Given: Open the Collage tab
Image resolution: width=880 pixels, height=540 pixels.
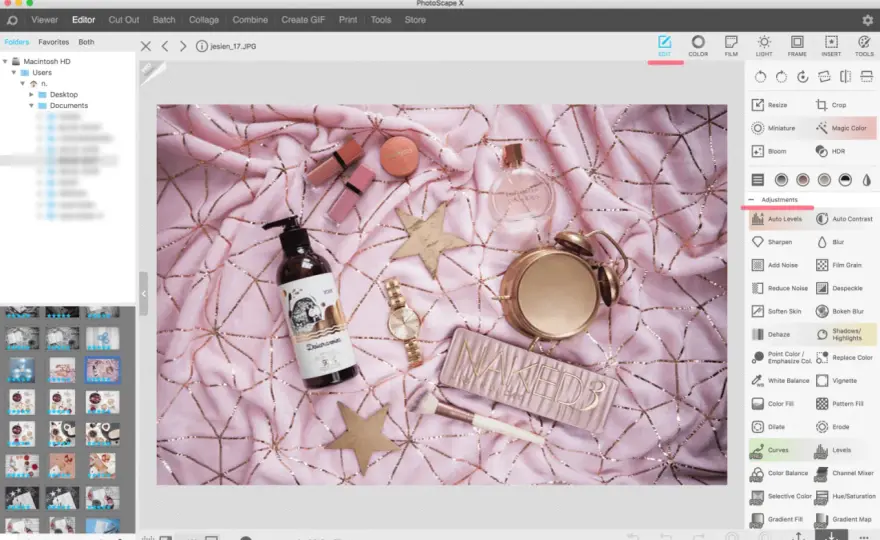Looking at the screenshot, I should (204, 20).
